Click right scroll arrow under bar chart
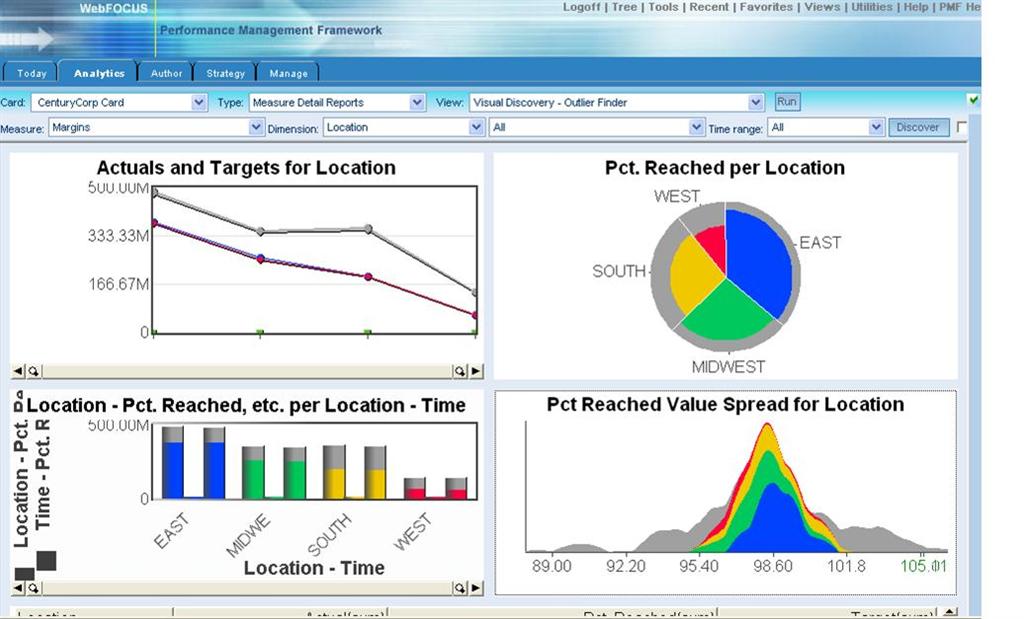The image size is (1024, 619). click(x=476, y=589)
